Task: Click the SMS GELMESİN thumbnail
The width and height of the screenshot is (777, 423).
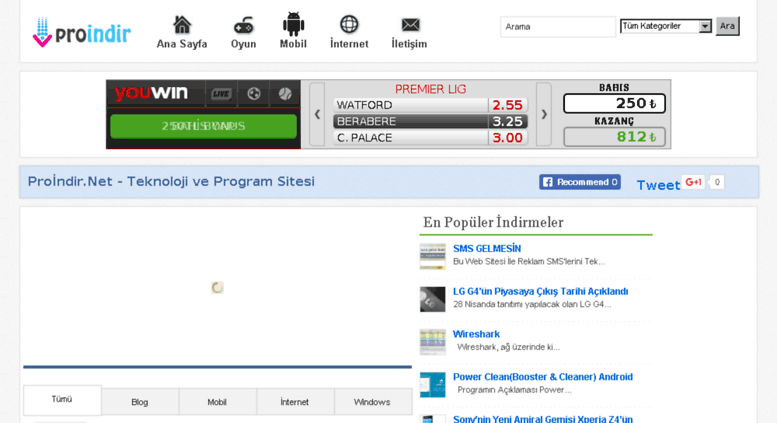Action: pyautogui.click(x=433, y=257)
